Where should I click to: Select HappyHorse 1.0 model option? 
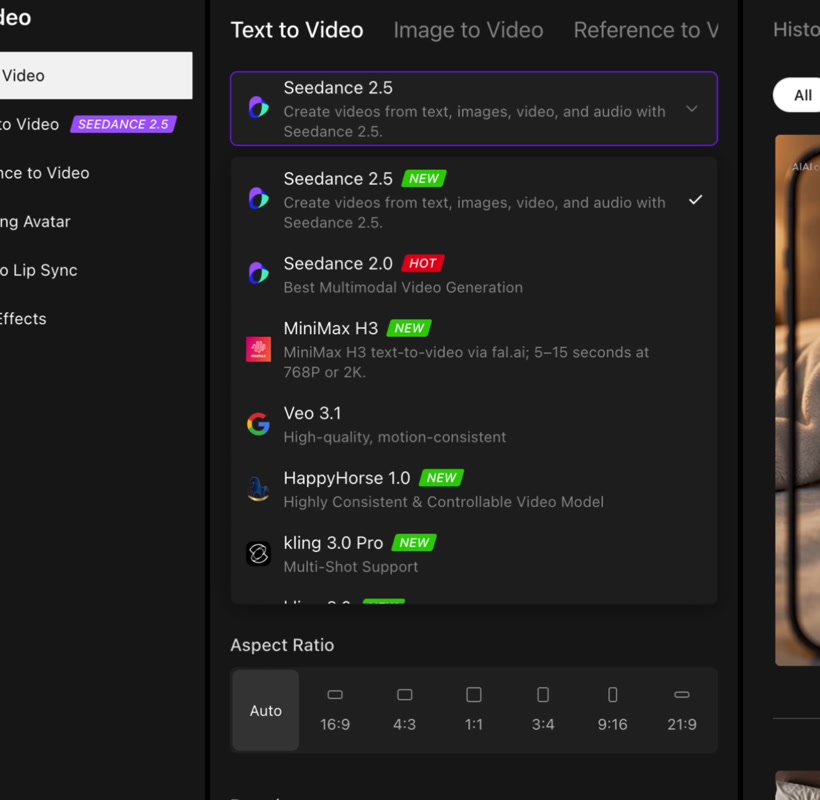(x=474, y=489)
